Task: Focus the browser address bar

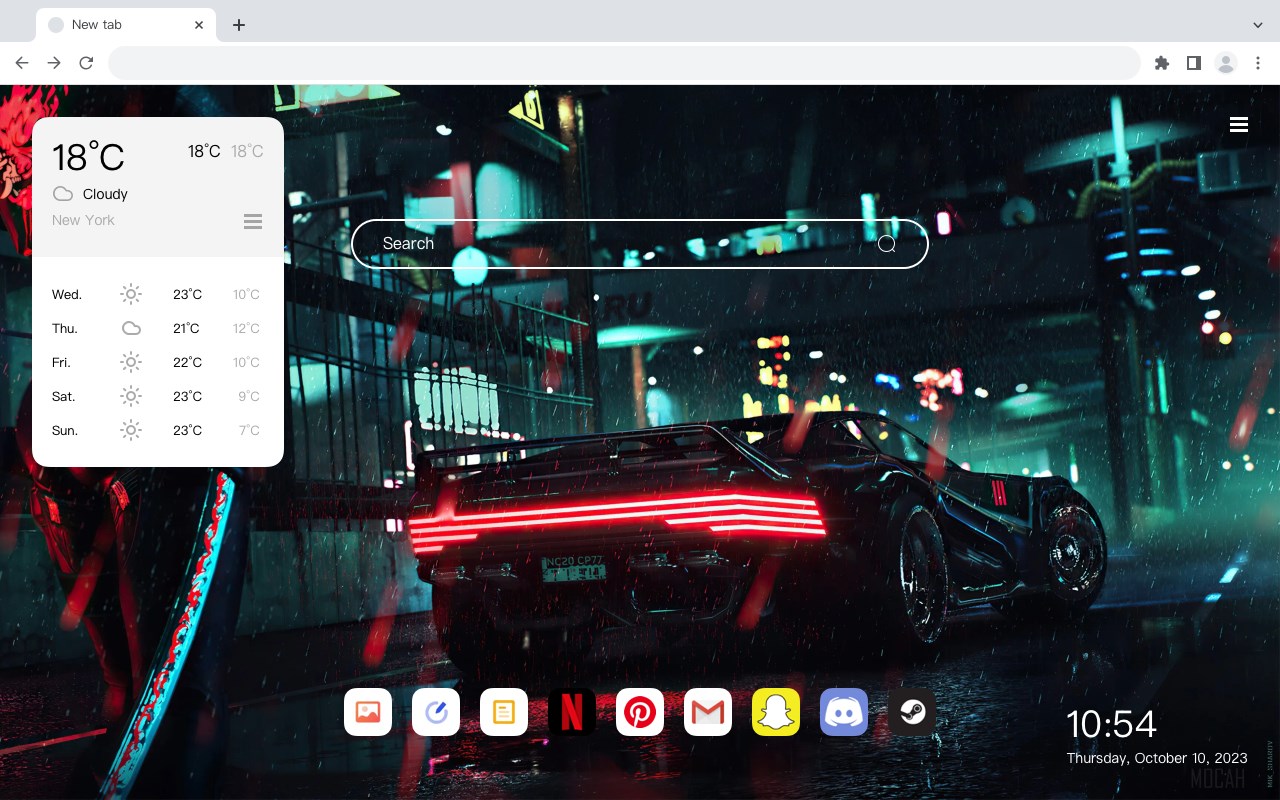Action: coord(624,63)
